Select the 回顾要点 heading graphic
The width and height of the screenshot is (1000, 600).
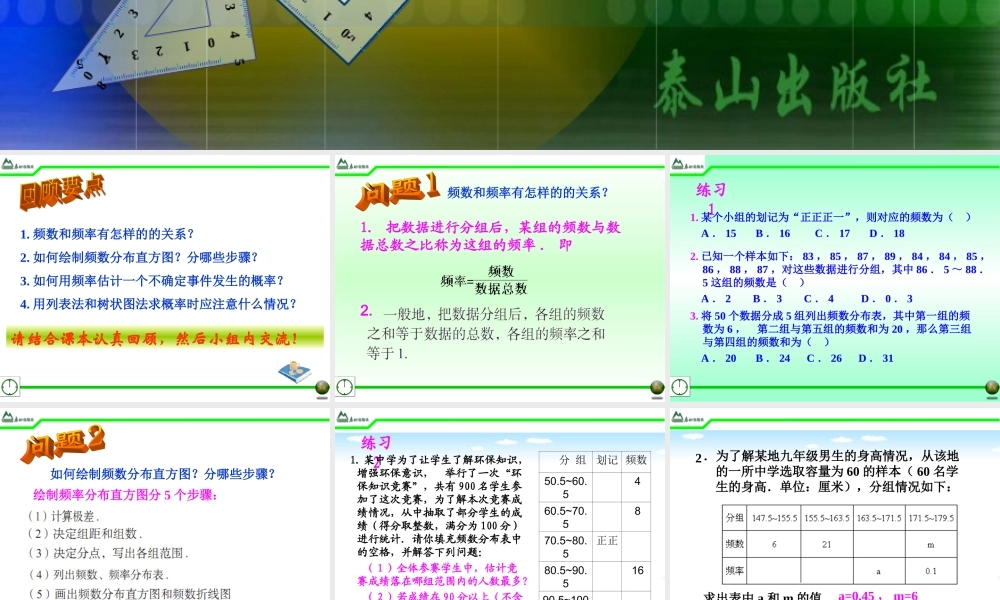click(x=62, y=191)
